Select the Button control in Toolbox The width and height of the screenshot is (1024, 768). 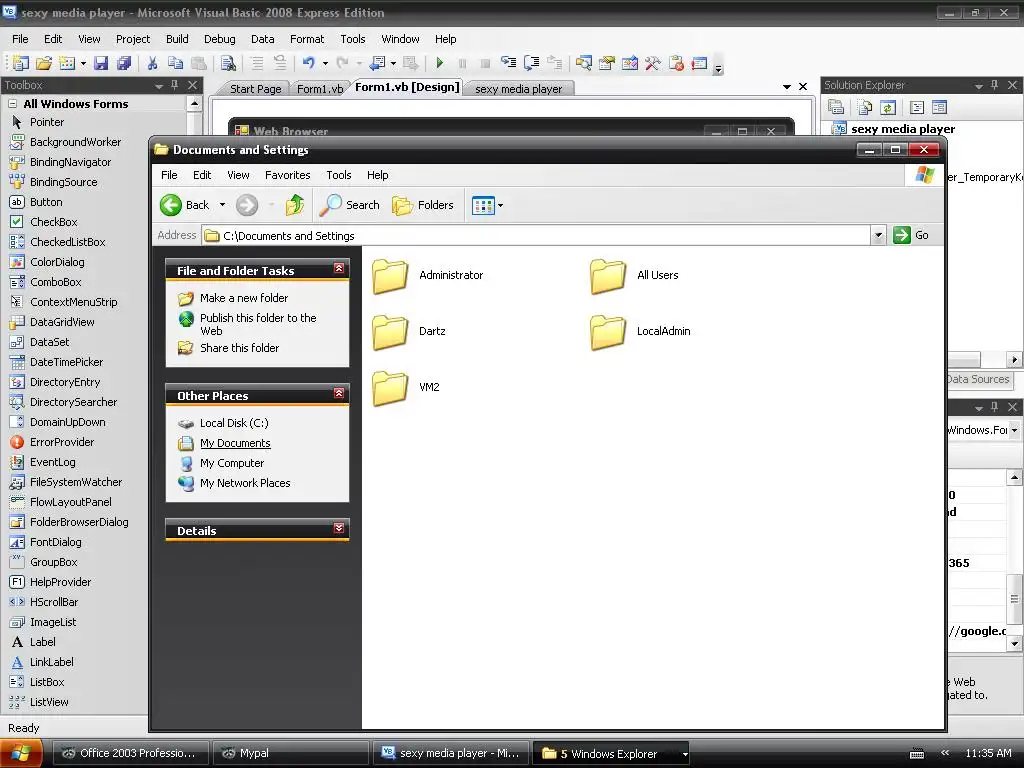pyautogui.click(x=46, y=202)
